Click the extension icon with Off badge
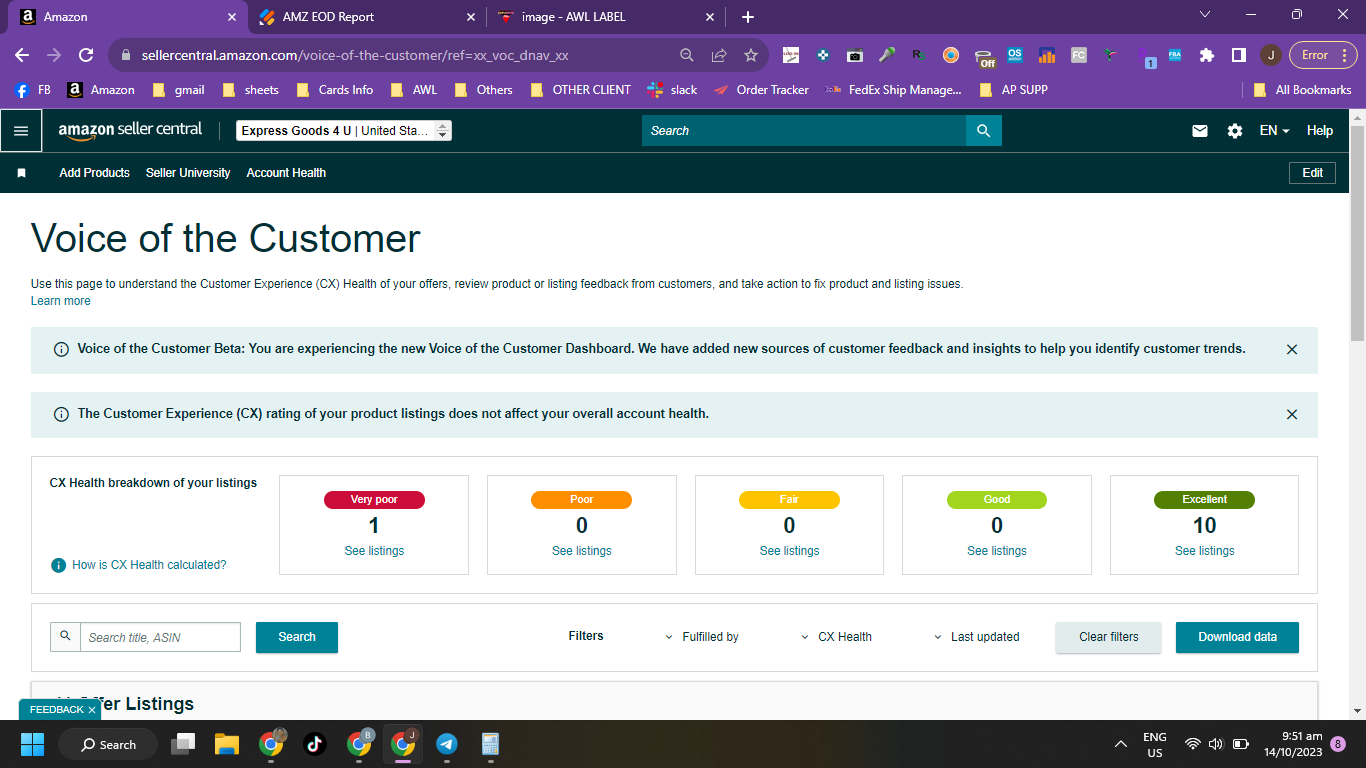 point(984,57)
